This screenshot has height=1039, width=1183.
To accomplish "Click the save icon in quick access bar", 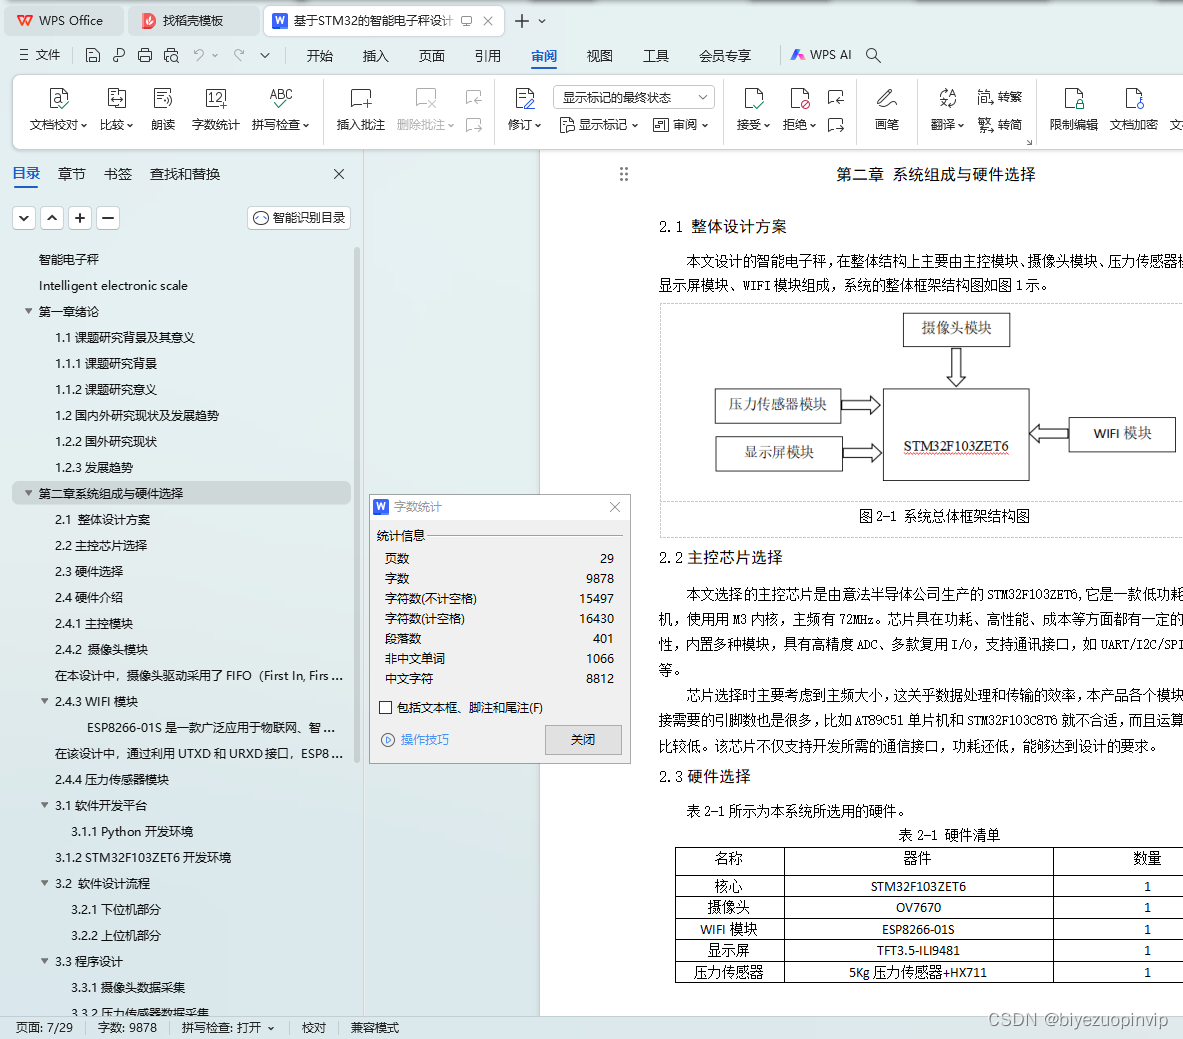I will pyautogui.click(x=93, y=55).
